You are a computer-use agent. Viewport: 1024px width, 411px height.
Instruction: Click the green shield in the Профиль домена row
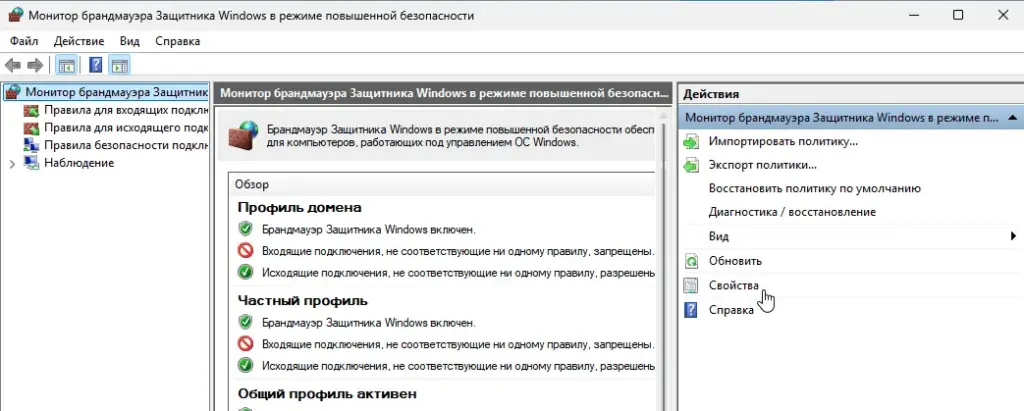pos(245,229)
